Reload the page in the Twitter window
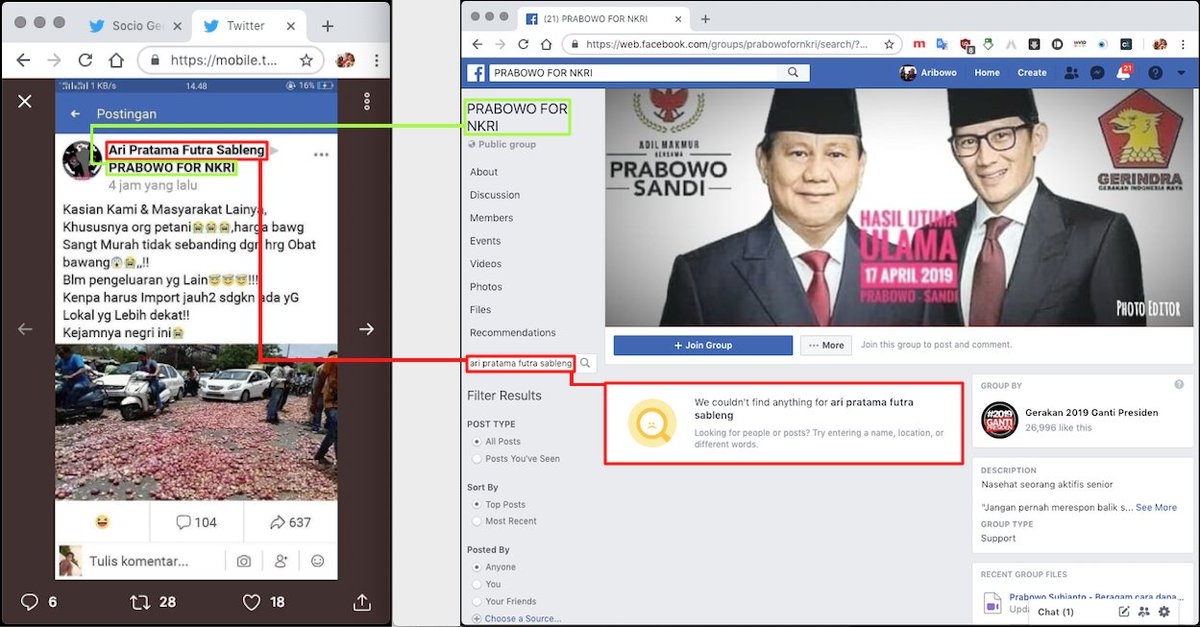Screen dimensions: 1200x627 (85, 60)
